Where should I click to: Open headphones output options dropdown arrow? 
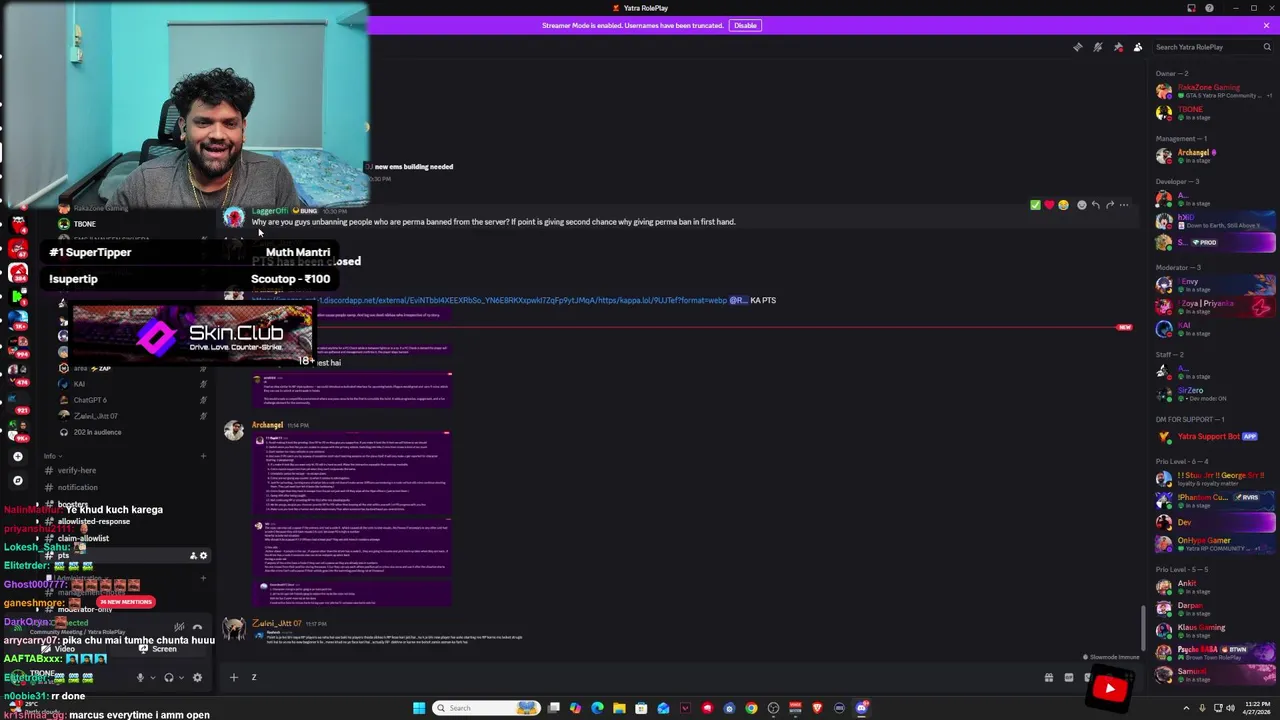[180, 678]
